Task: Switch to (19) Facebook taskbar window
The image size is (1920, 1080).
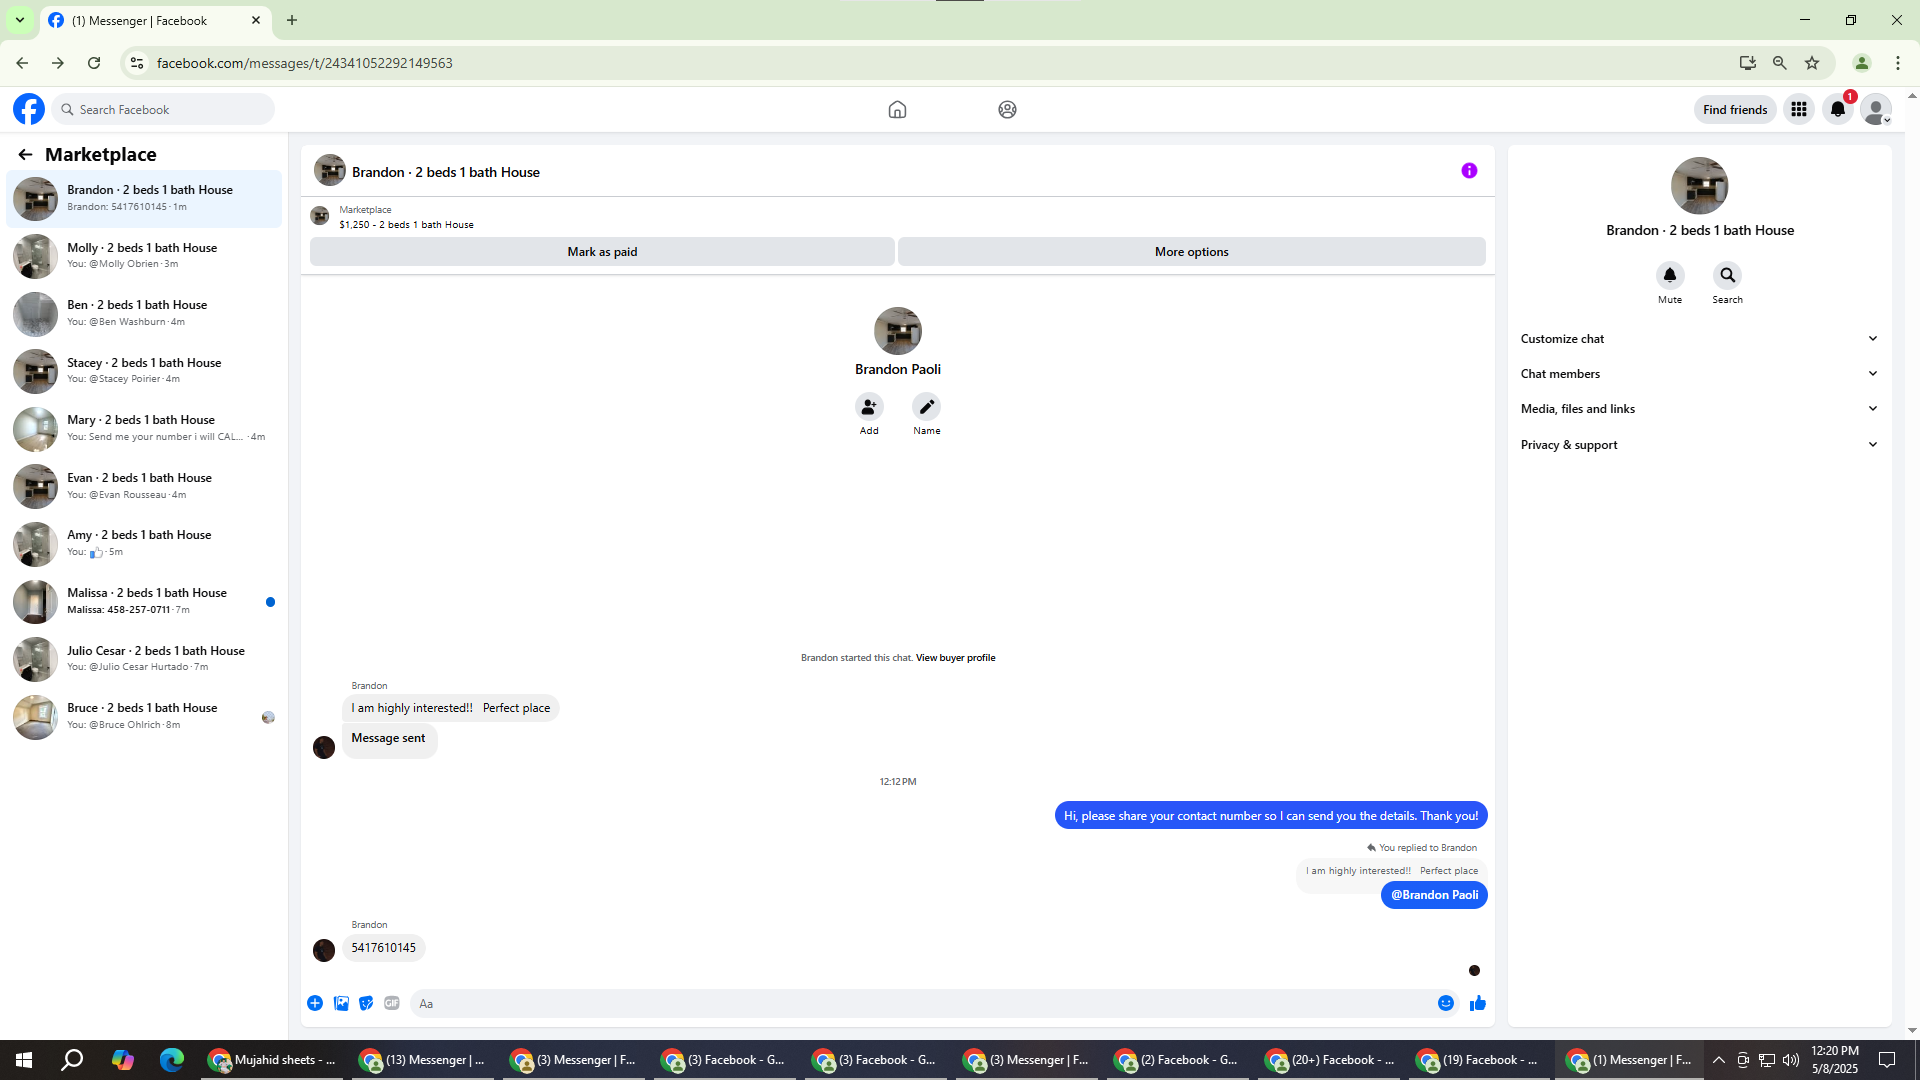Action: (1480, 1060)
